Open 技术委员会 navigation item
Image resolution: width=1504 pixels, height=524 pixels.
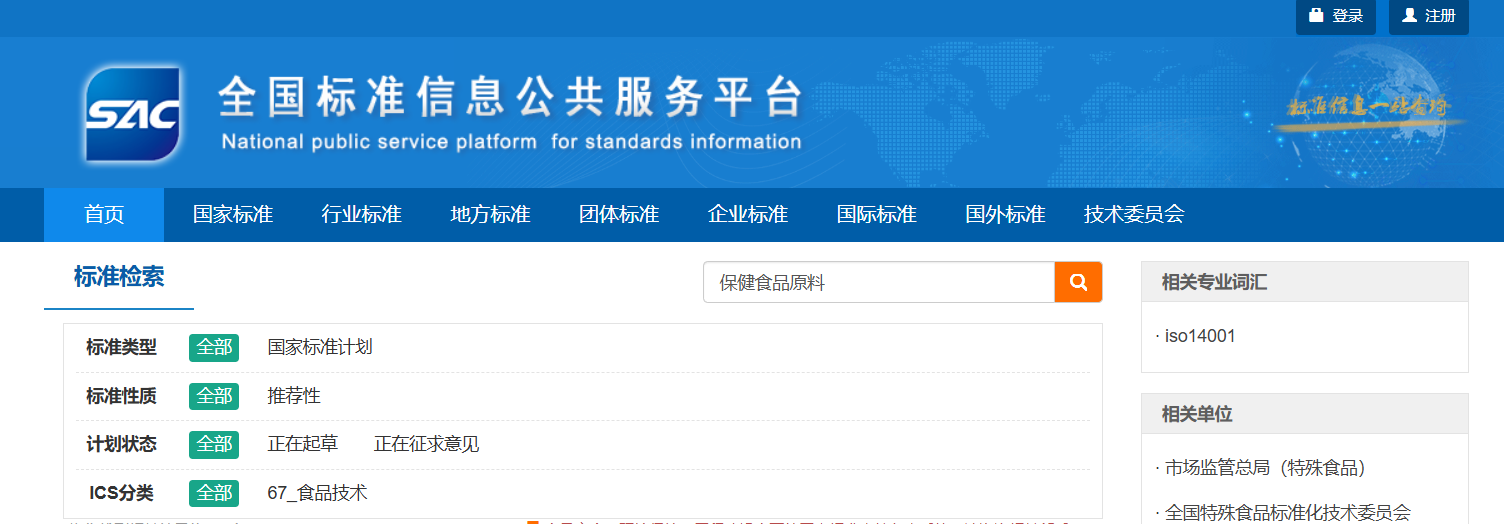pos(1134,215)
